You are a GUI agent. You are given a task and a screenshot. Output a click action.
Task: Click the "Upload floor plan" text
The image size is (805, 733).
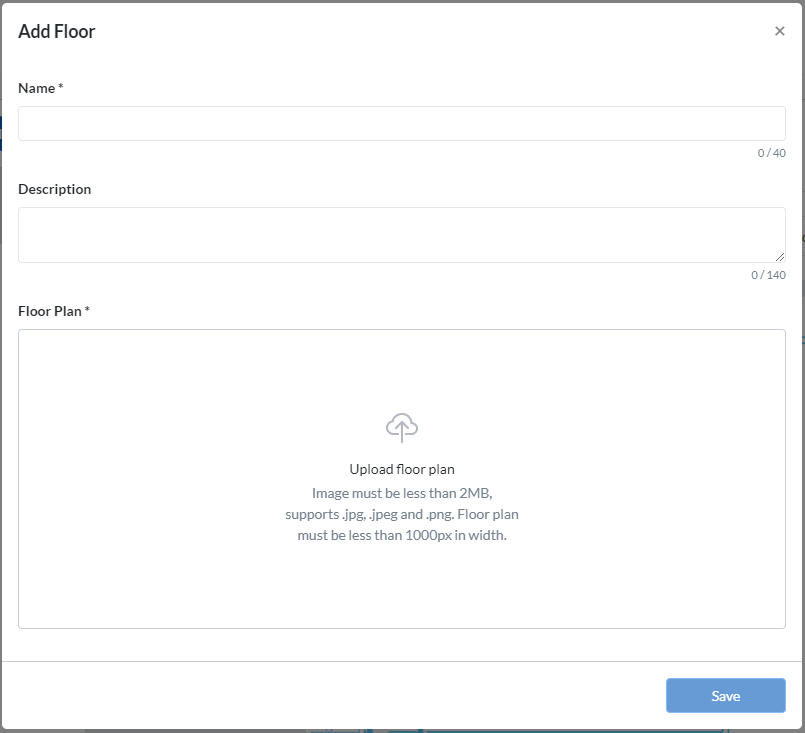click(402, 469)
